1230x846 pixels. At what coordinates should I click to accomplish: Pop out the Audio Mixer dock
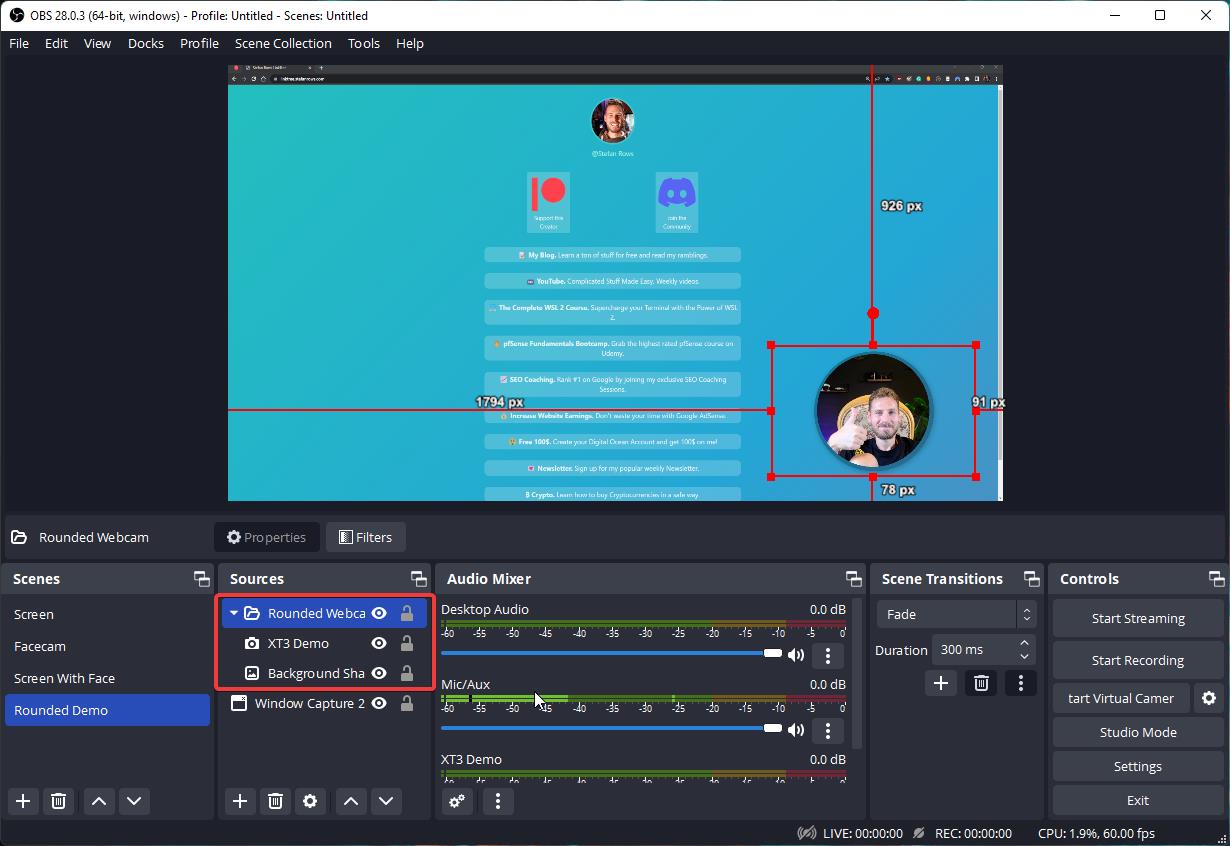(853, 579)
